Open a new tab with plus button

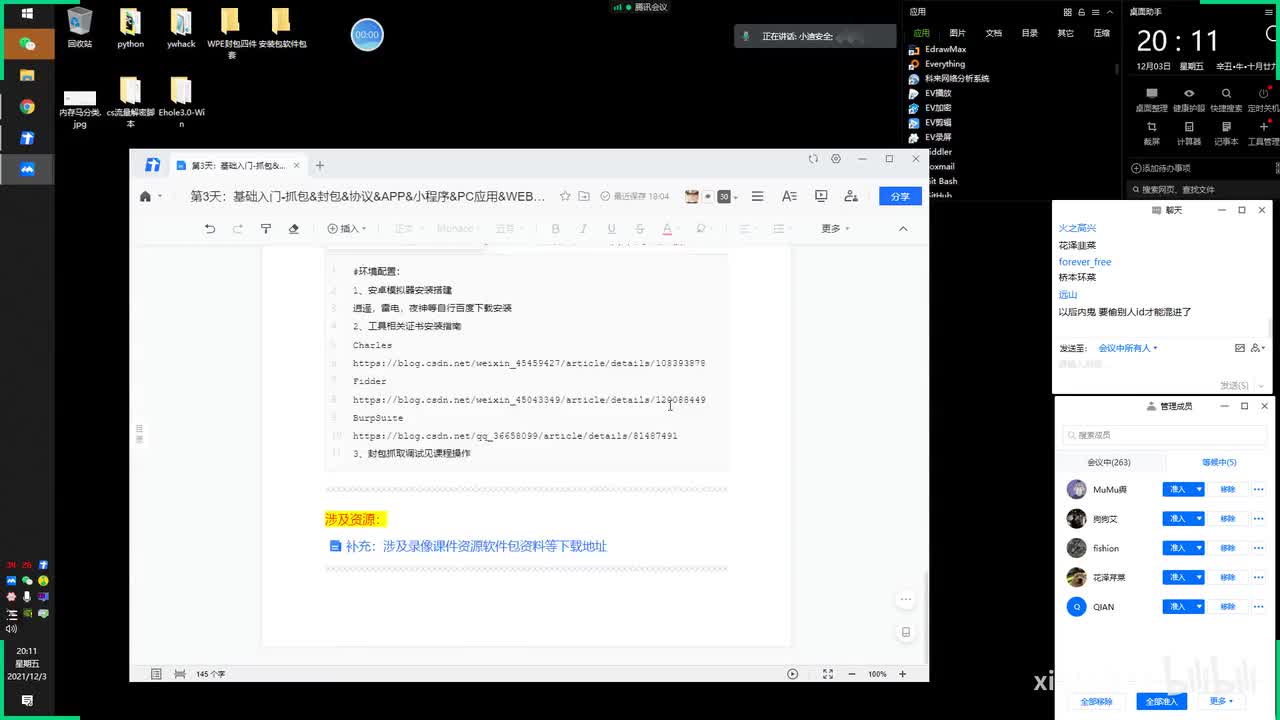coord(320,165)
